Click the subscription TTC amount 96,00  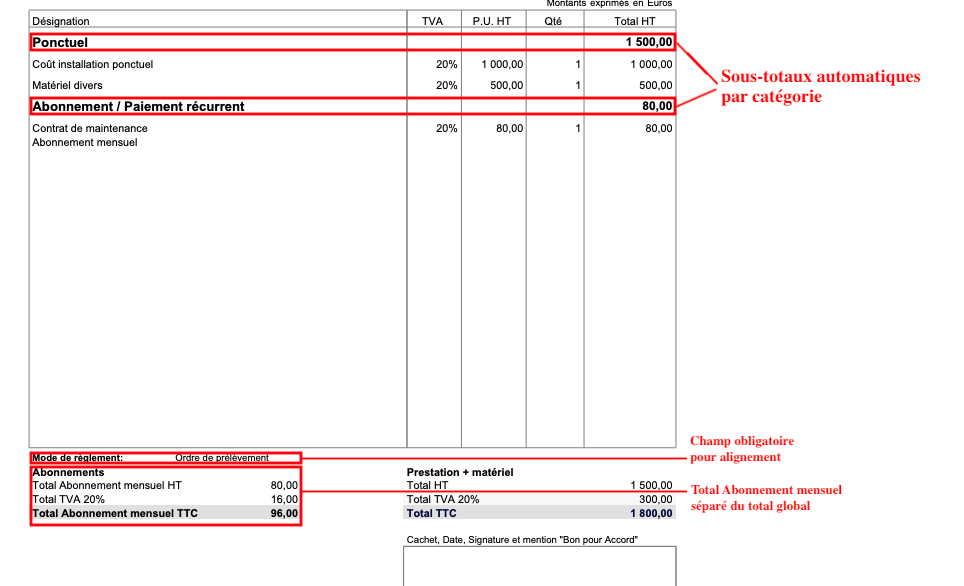[284, 513]
